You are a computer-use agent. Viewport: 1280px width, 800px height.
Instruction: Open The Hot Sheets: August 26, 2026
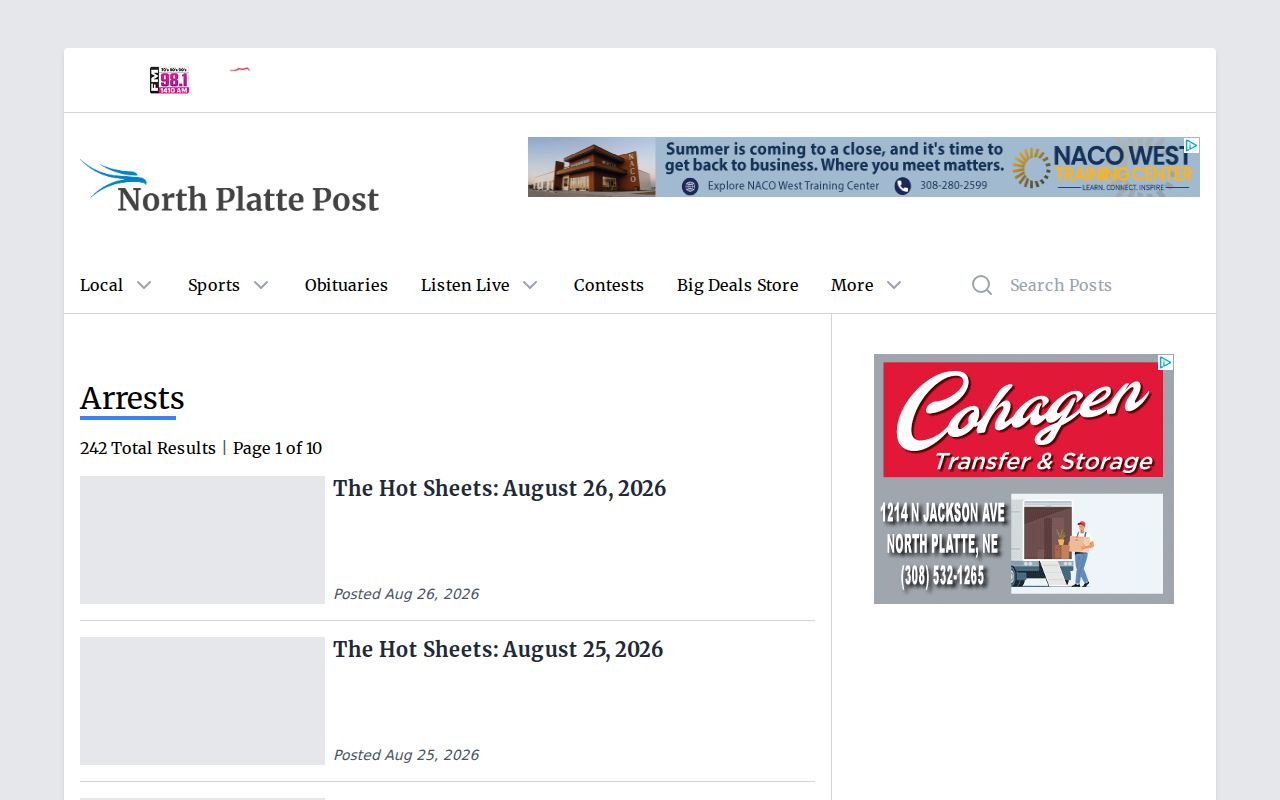tap(499, 488)
